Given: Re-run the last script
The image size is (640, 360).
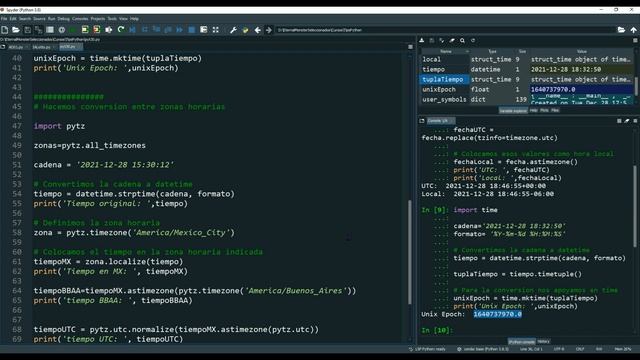Looking at the screenshot, I should point(120,30).
